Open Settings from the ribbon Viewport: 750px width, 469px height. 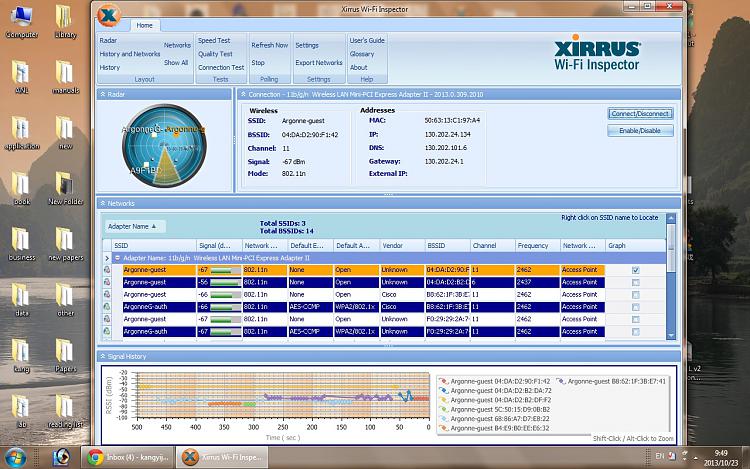307,45
